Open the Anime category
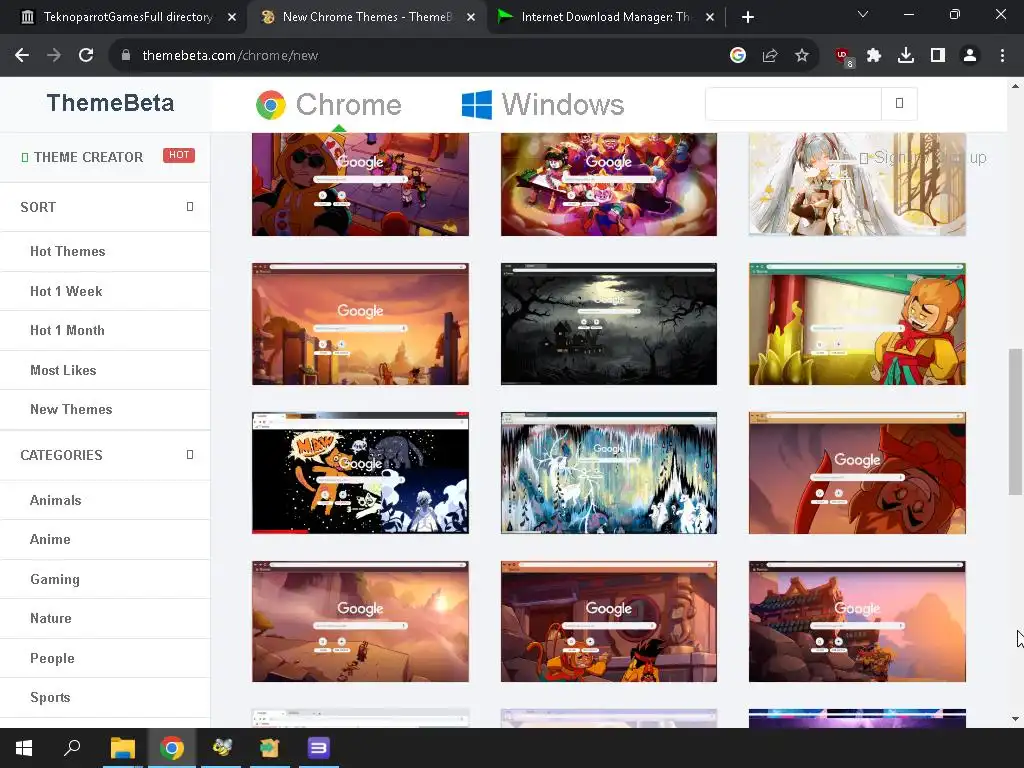The image size is (1024, 768). tap(50, 539)
